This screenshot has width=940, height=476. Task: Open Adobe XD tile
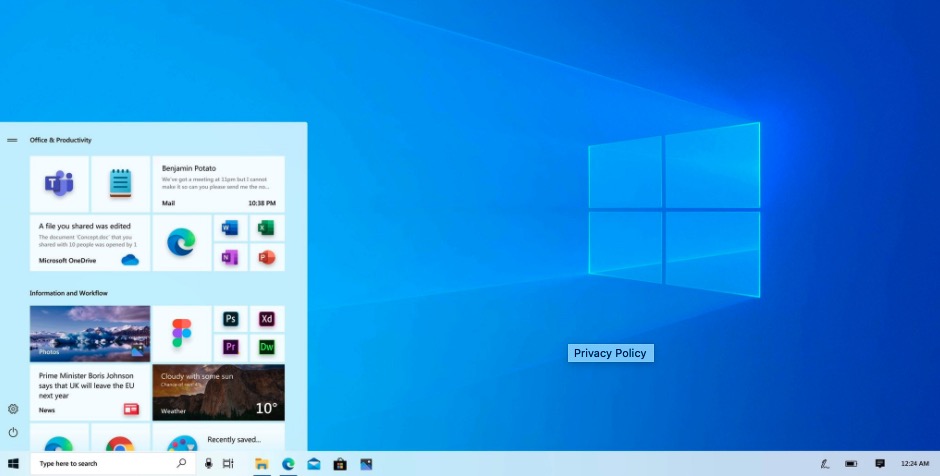(267, 319)
